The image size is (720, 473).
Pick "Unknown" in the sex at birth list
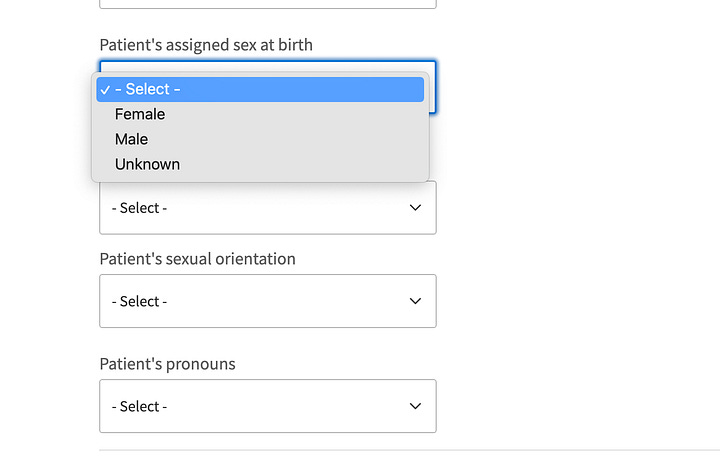[x=147, y=164]
